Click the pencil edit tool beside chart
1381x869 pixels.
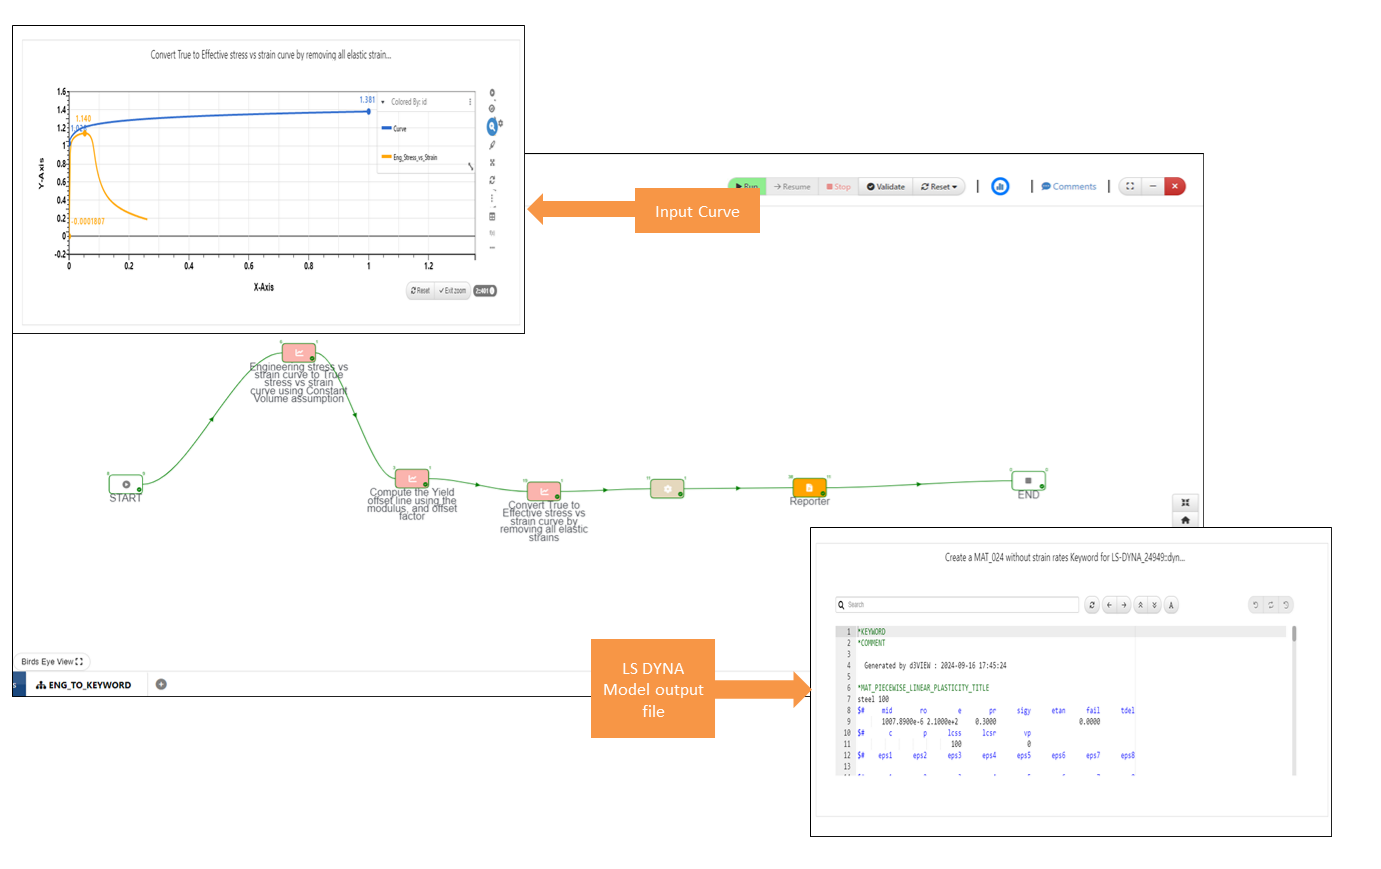coord(492,145)
